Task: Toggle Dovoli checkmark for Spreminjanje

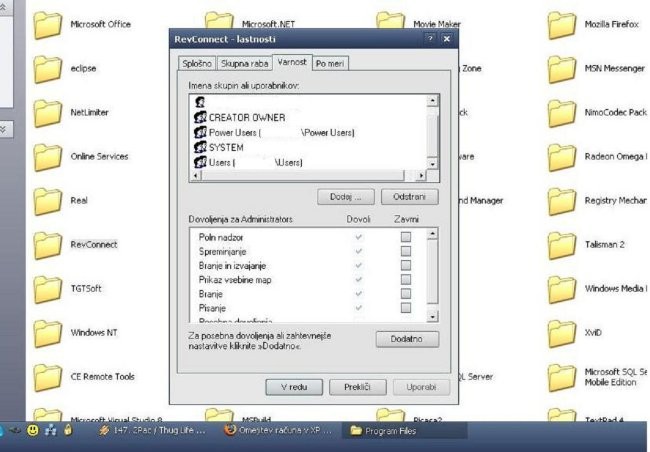Action: pos(359,251)
